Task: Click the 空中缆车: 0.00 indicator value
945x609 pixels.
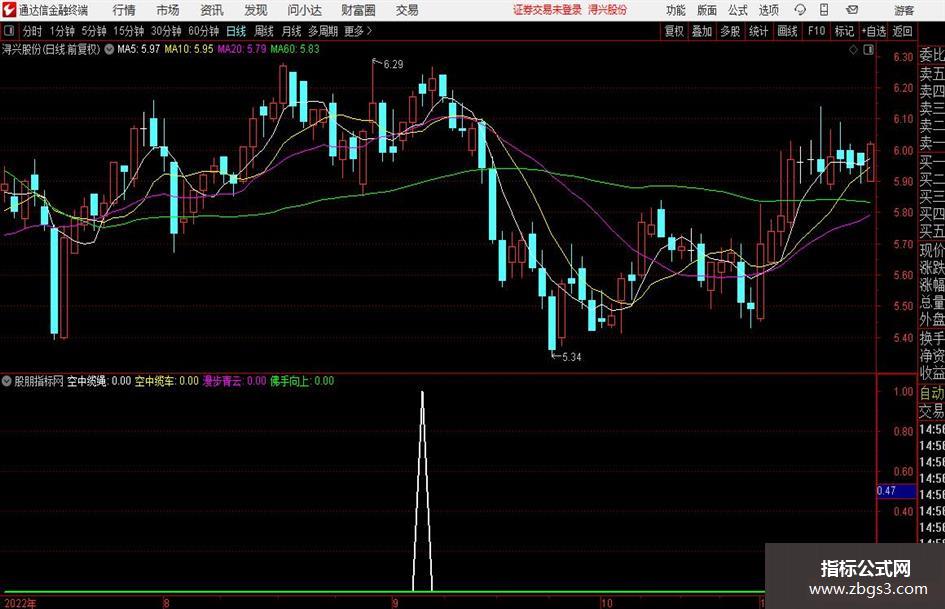Action: tap(166, 381)
